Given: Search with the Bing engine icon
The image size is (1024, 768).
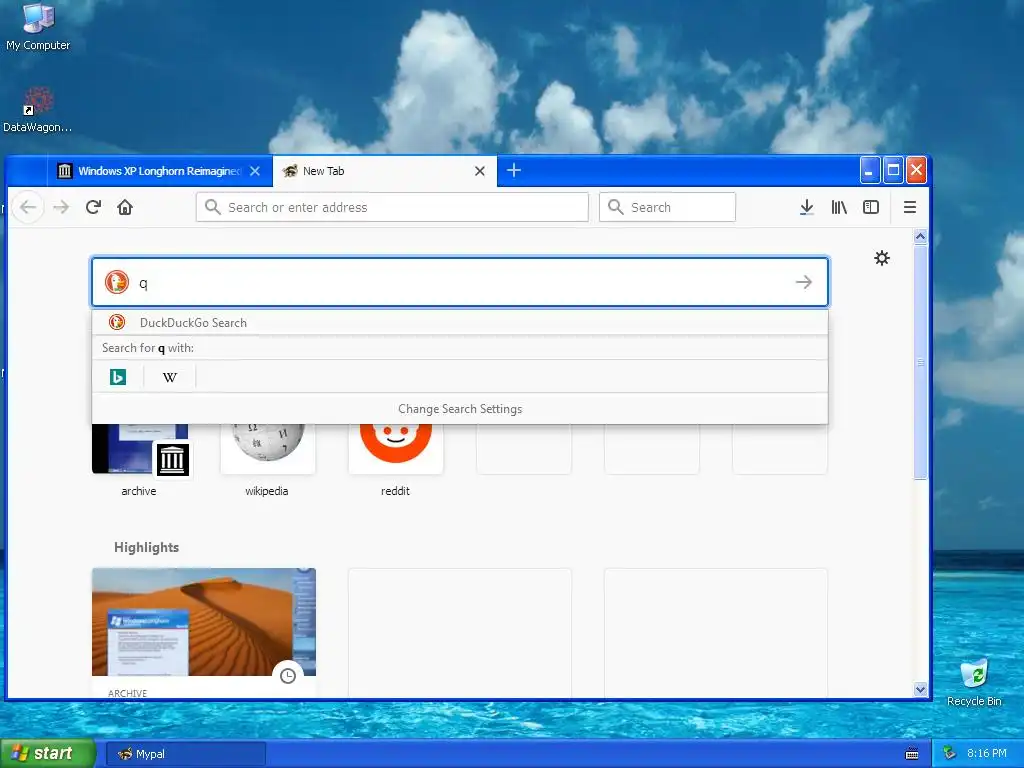Looking at the screenshot, I should [118, 377].
